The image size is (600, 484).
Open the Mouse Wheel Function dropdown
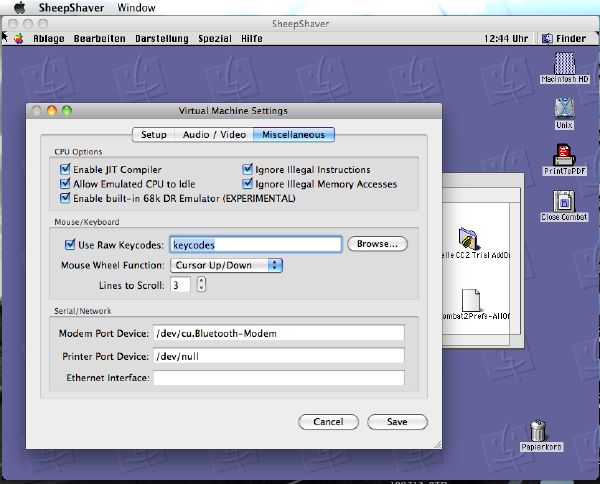[x=226, y=265]
